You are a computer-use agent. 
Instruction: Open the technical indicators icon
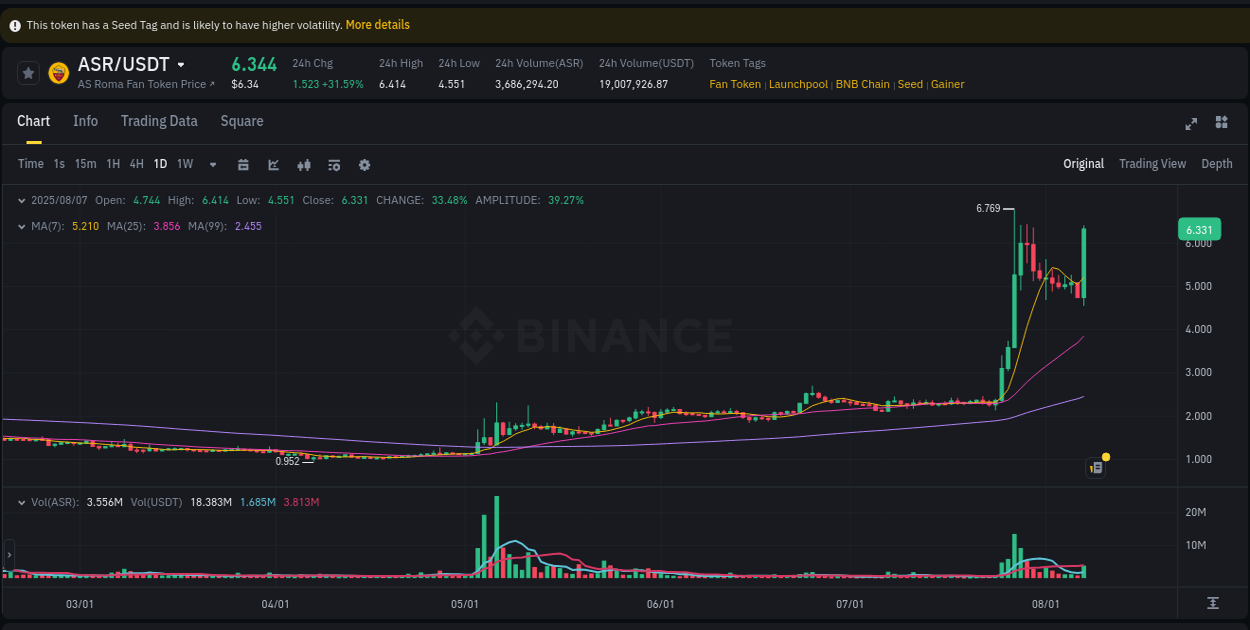pos(304,164)
